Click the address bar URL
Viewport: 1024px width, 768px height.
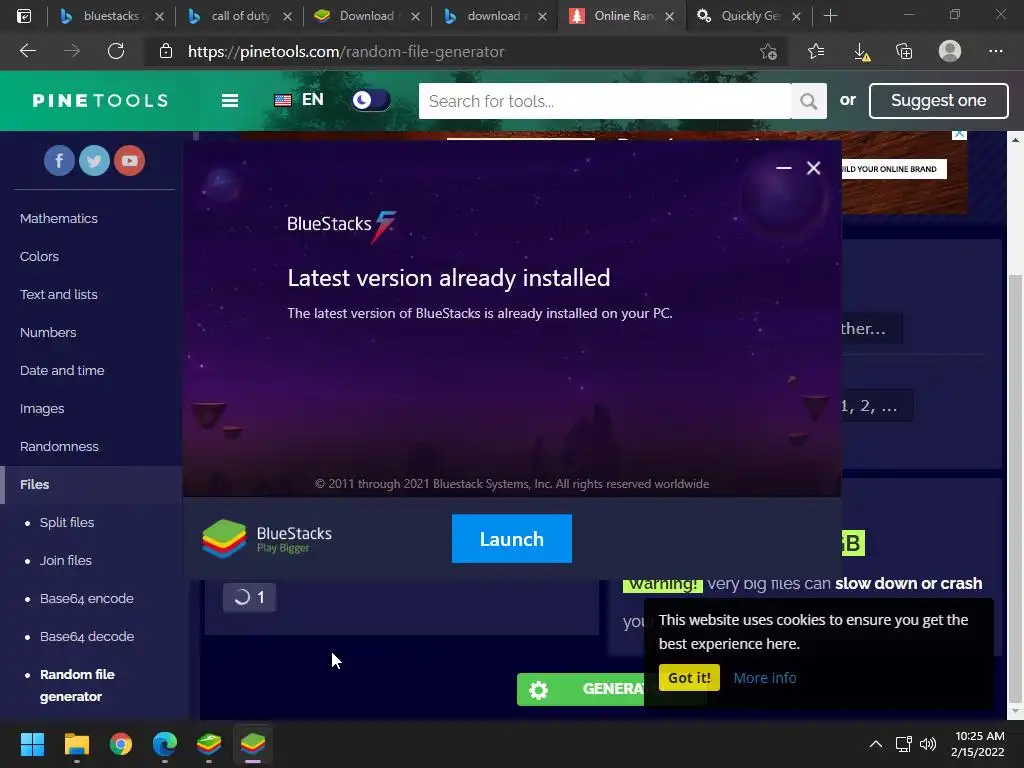[346, 52]
